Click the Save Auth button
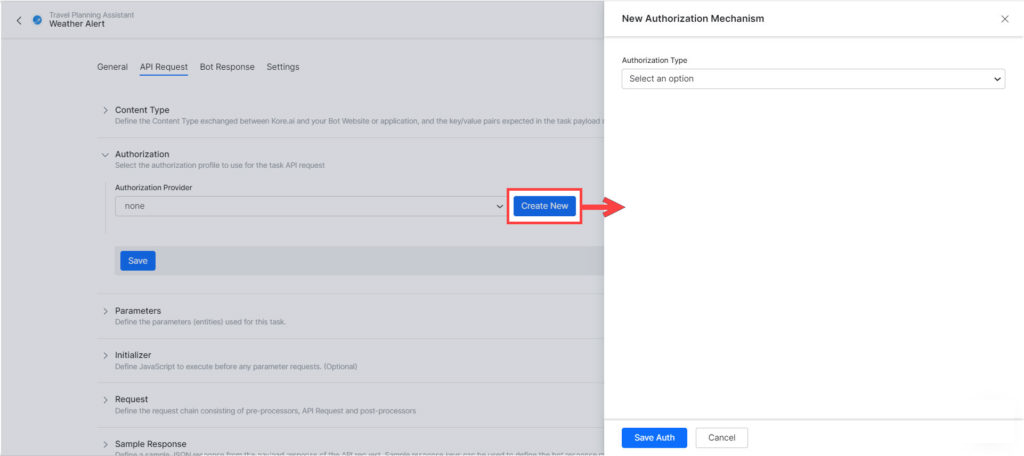This screenshot has width=1024, height=456. pos(654,438)
